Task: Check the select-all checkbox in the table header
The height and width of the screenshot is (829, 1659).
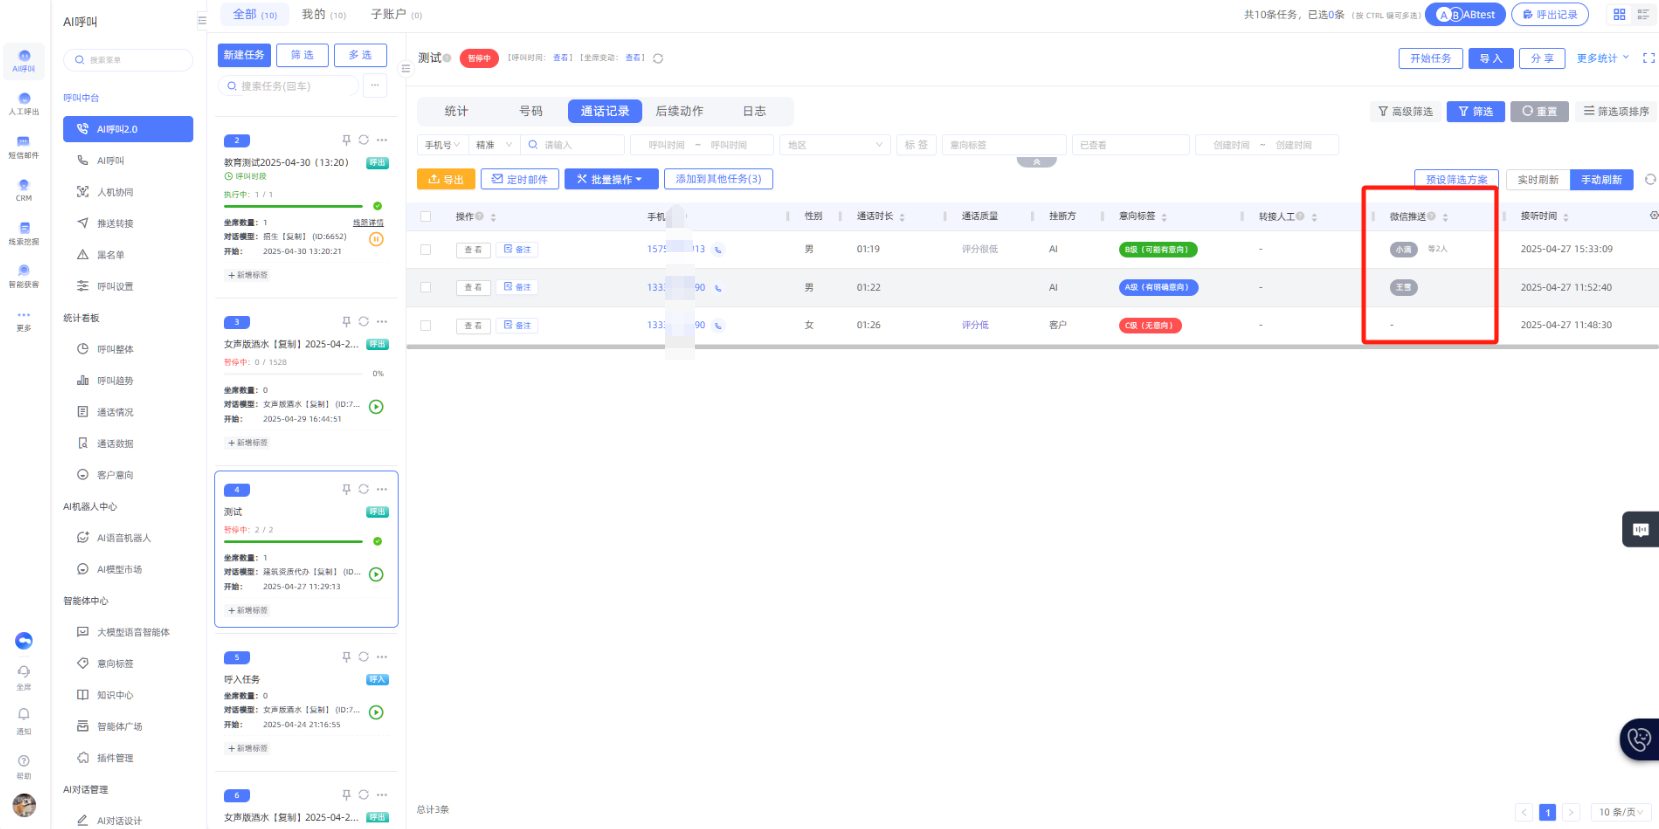Action: pyautogui.click(x=426, y=216)
